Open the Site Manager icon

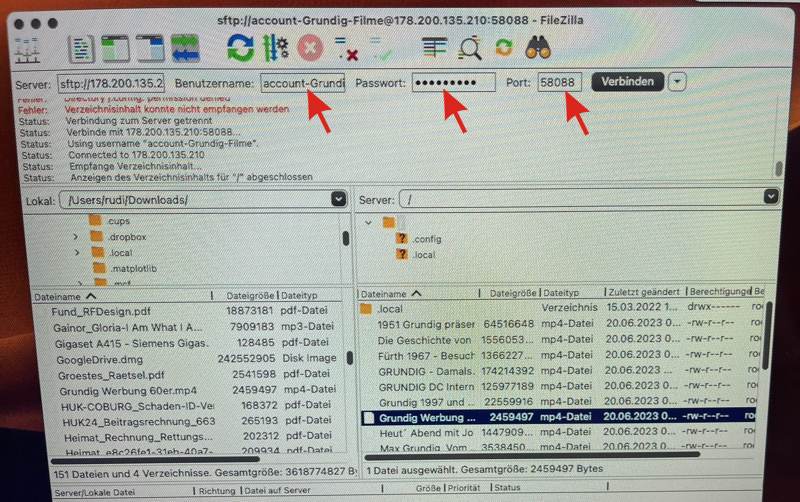coord(28,47)
